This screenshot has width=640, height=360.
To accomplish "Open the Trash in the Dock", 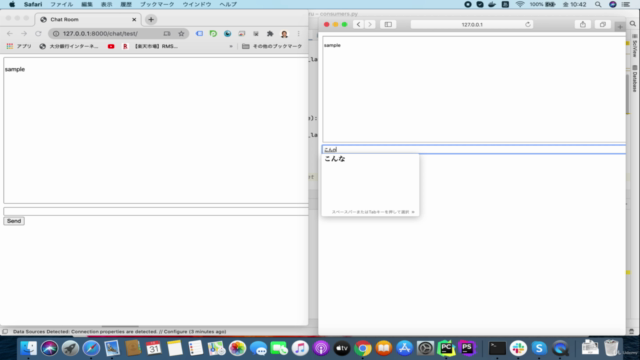I will [x=611, y=348].
